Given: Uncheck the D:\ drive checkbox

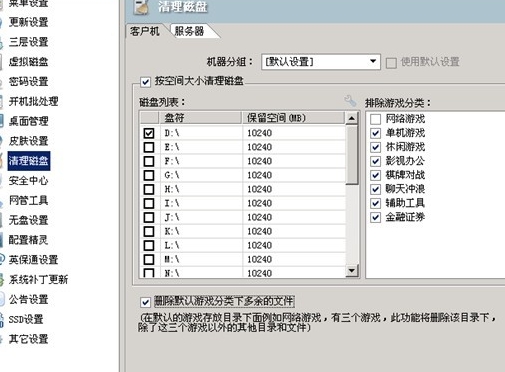Looking at the screenshot, I should (x=149, y=133).
